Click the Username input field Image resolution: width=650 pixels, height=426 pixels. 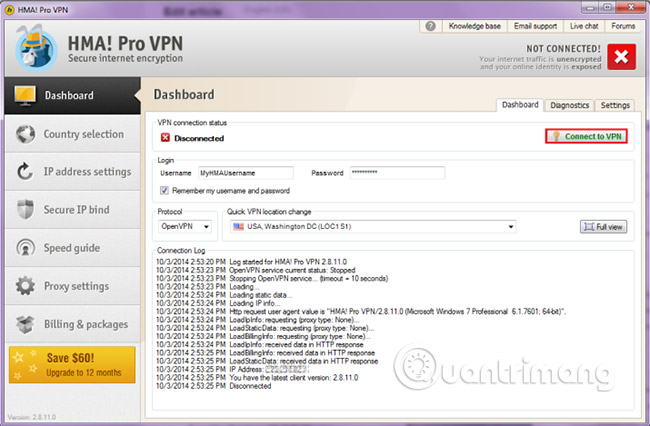click(246, 173)
